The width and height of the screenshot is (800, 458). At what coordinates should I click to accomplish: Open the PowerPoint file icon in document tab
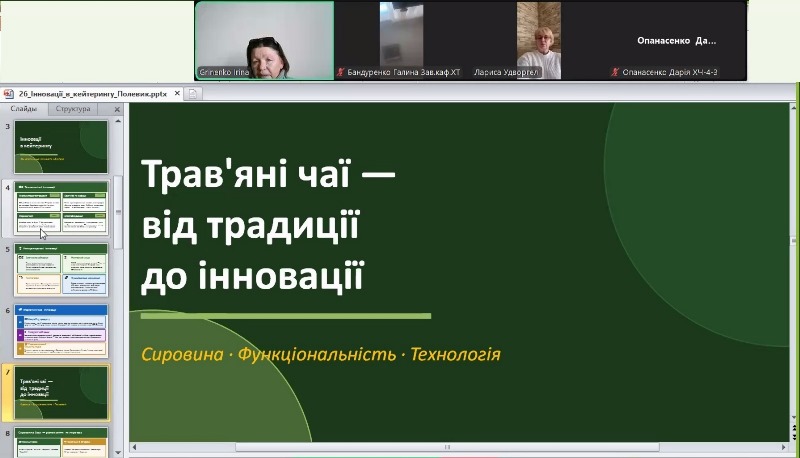9,94
